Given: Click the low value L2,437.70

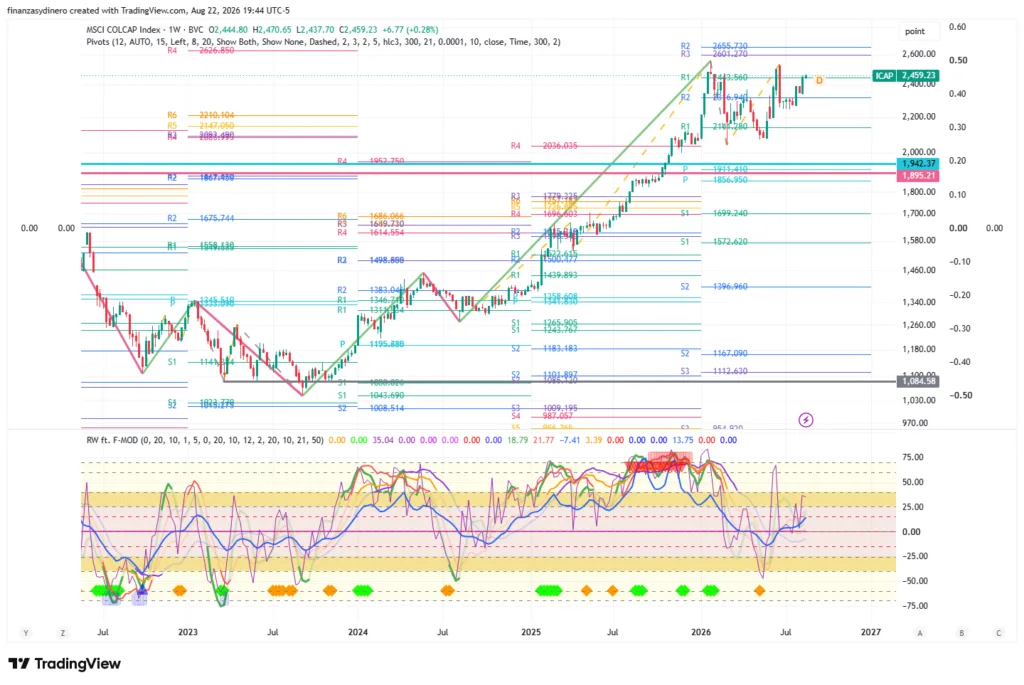Looking at the screenshot, I should click(315, 29).
